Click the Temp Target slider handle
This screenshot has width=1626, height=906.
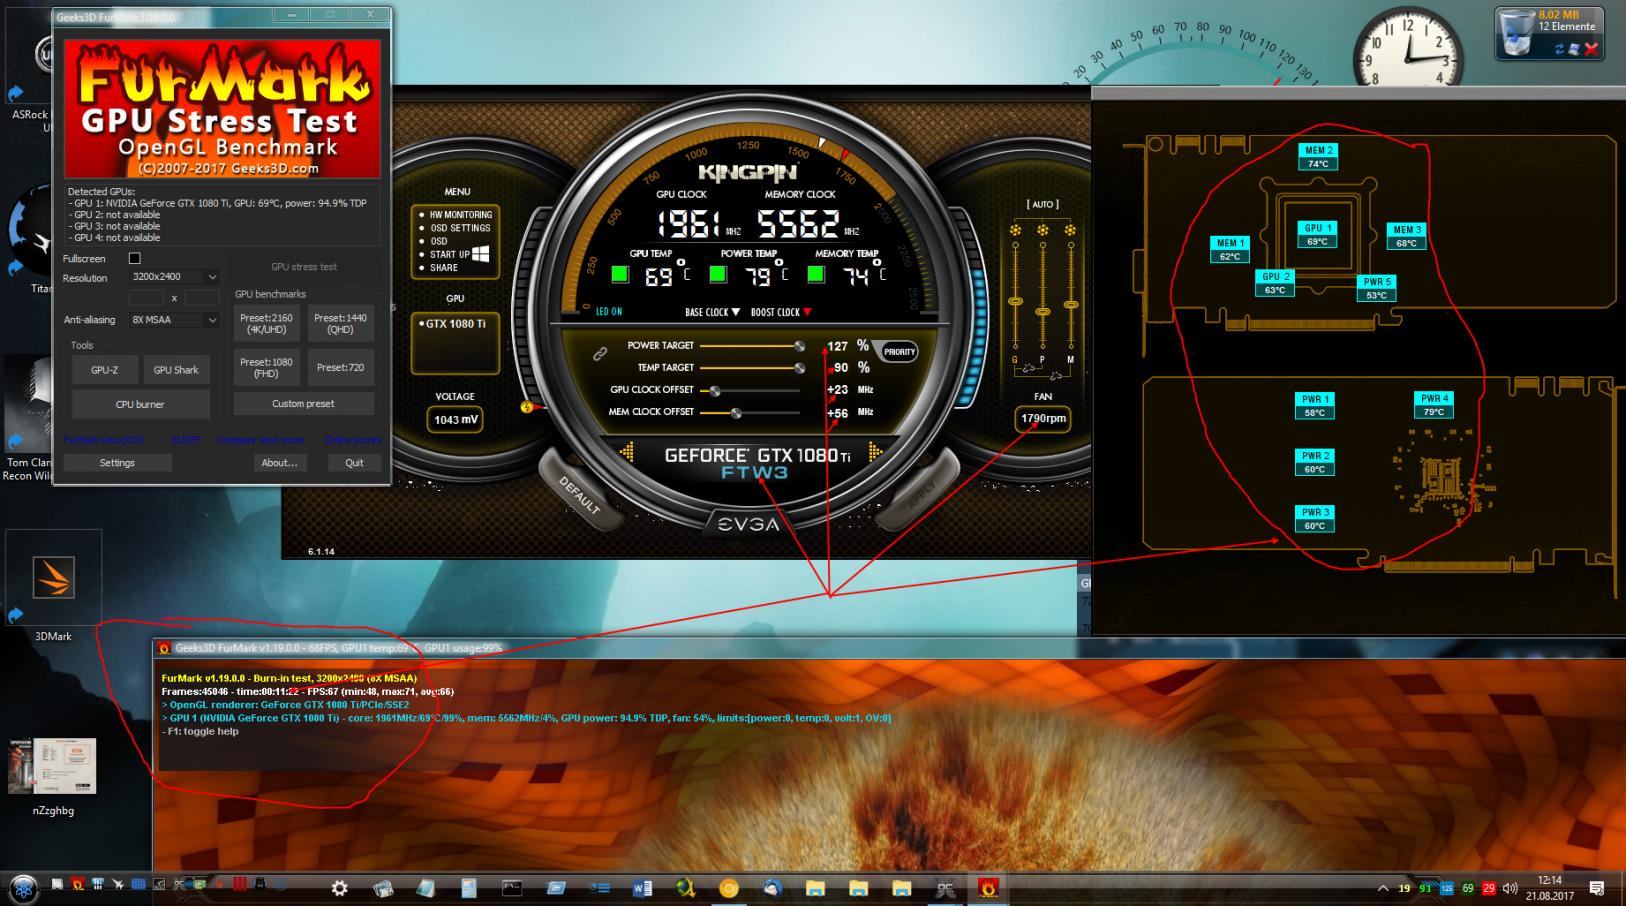(x=799, y=368)
